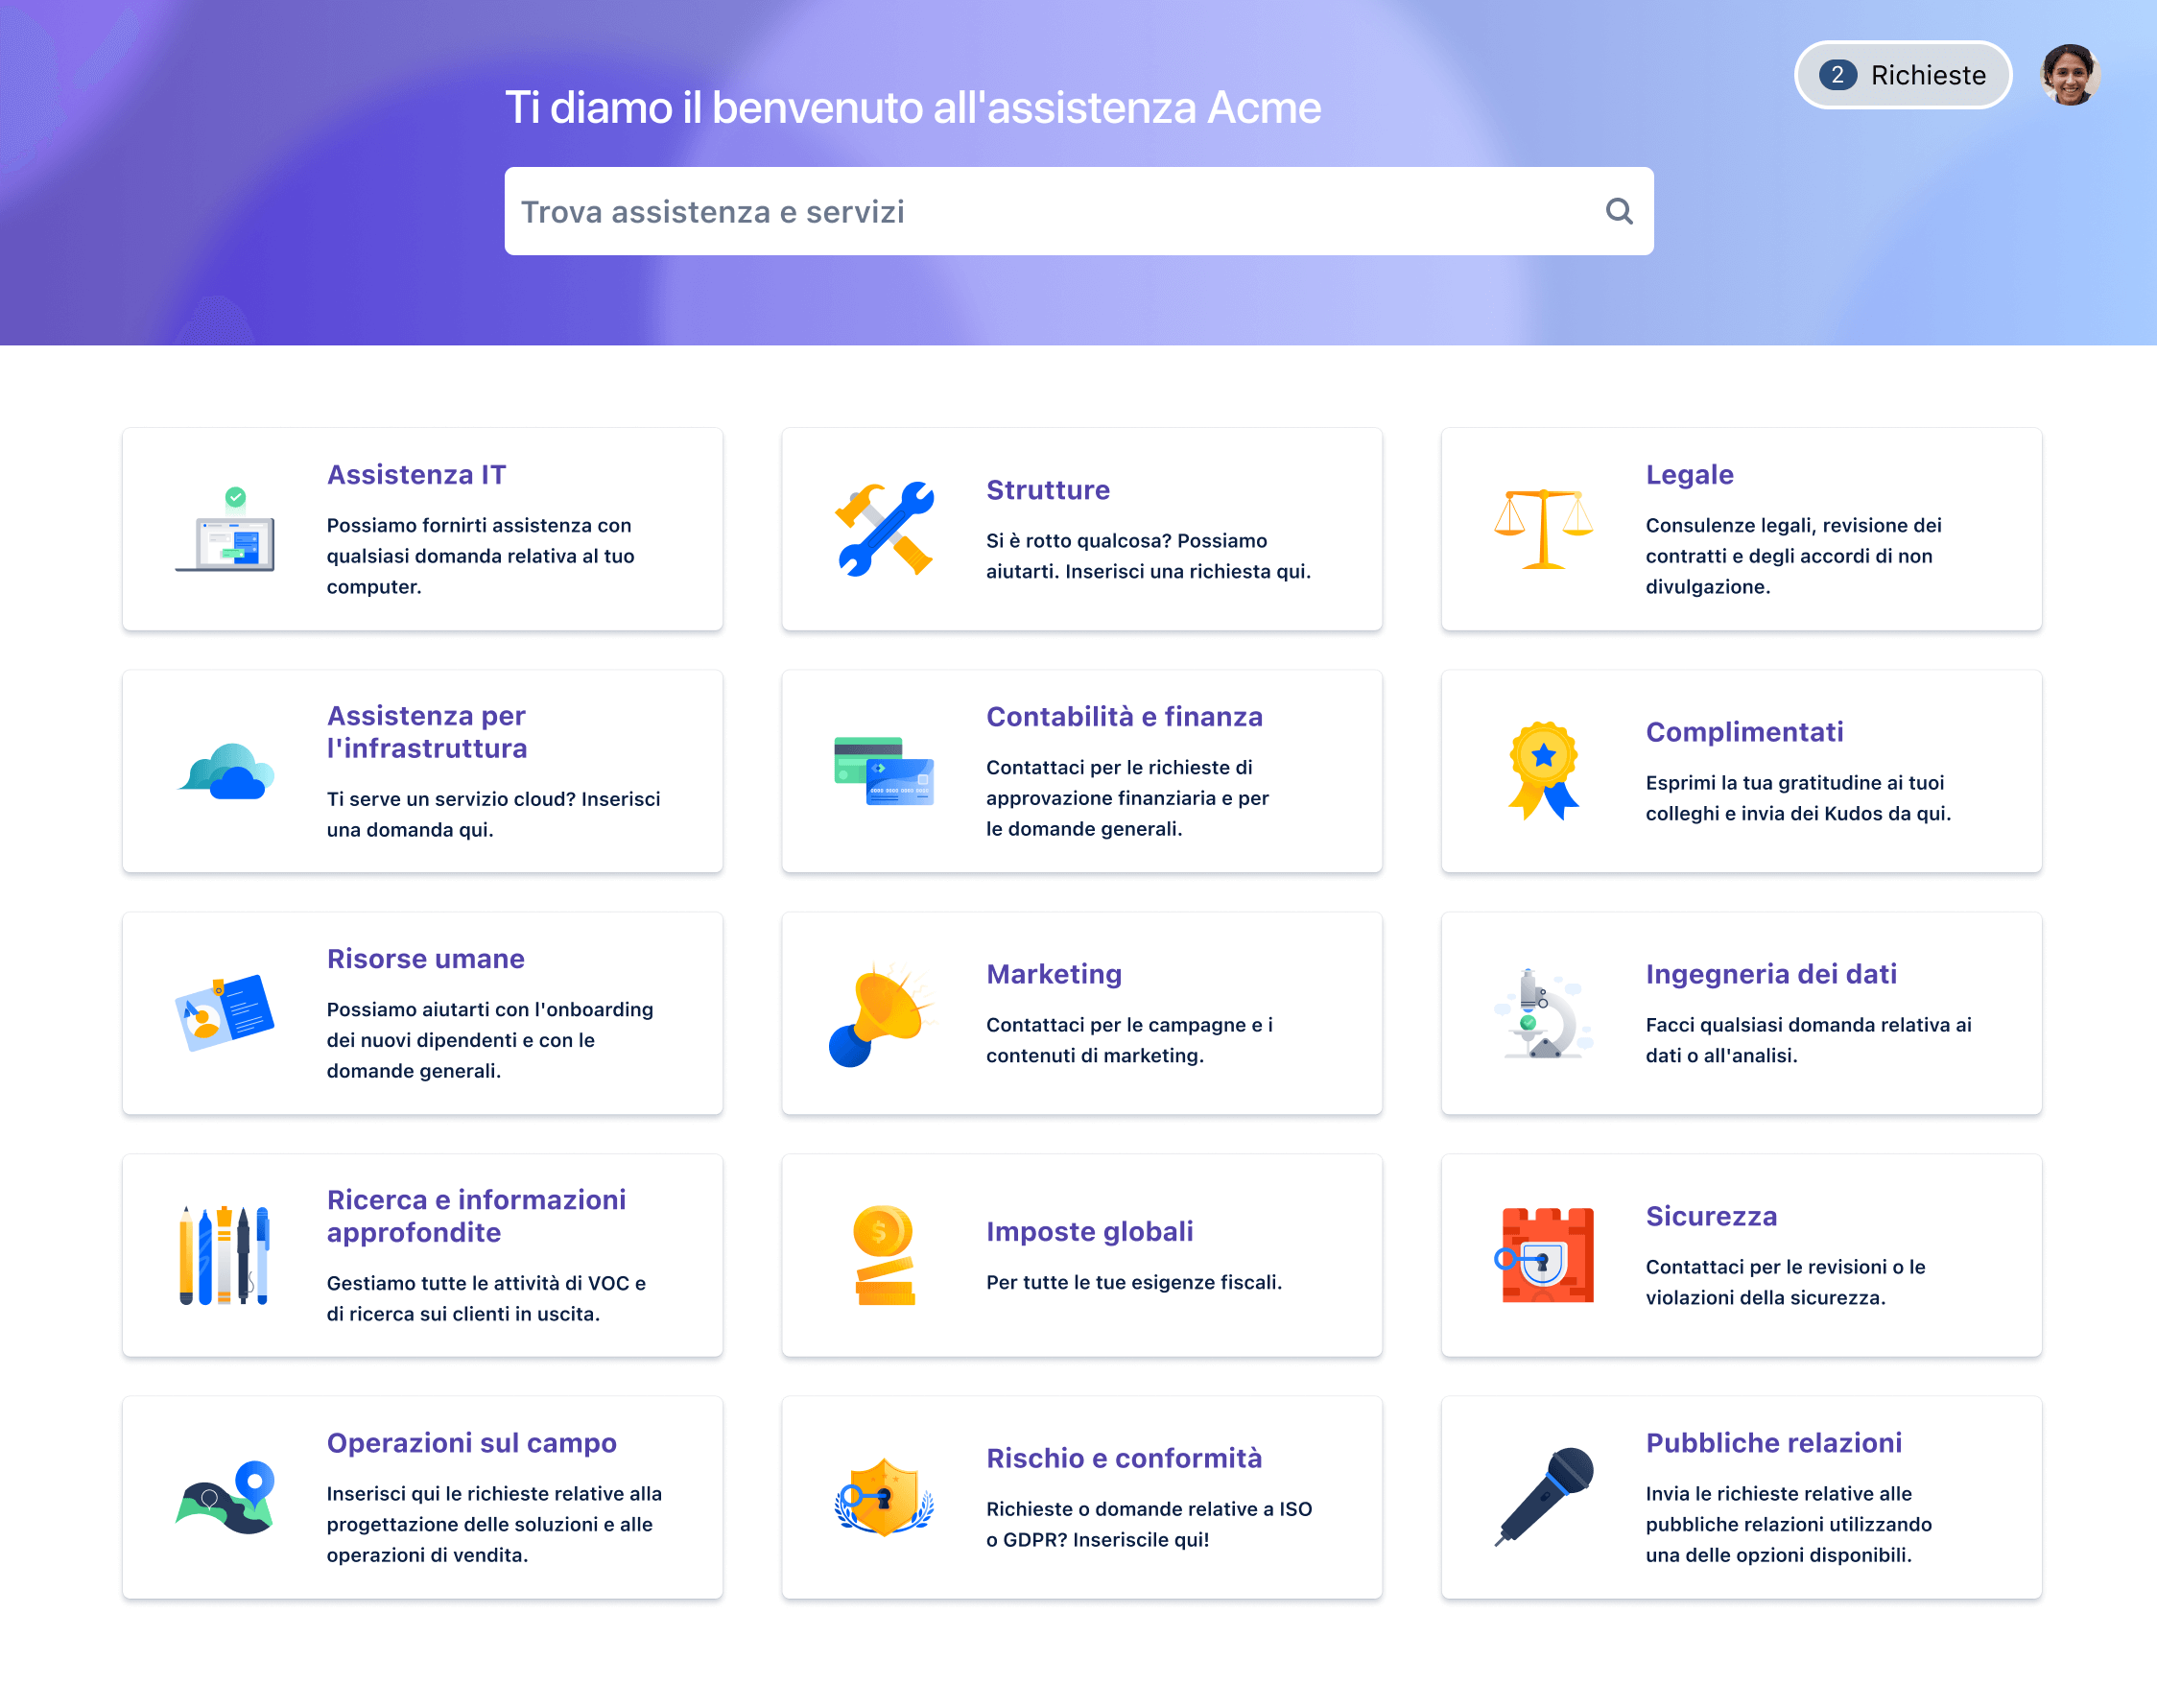Click the award ribbon Complimentati icon

tap(1543, 770)
